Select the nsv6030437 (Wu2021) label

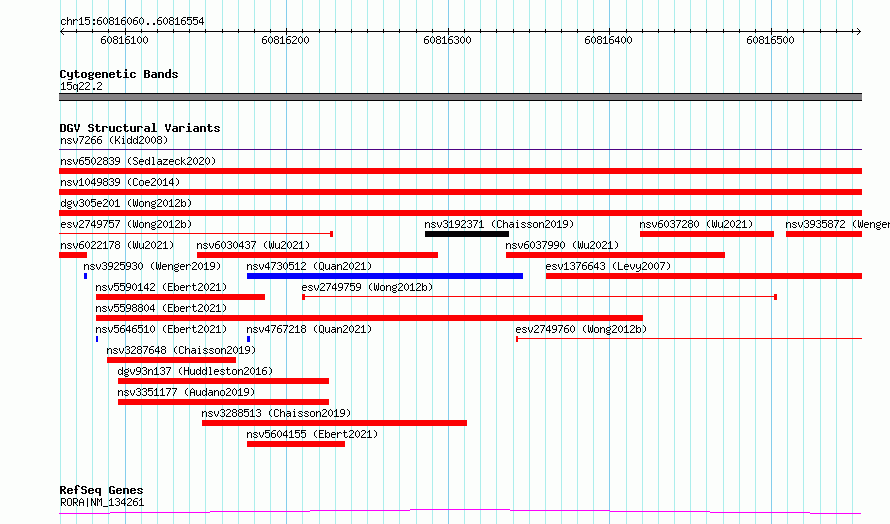pos(253,245)
